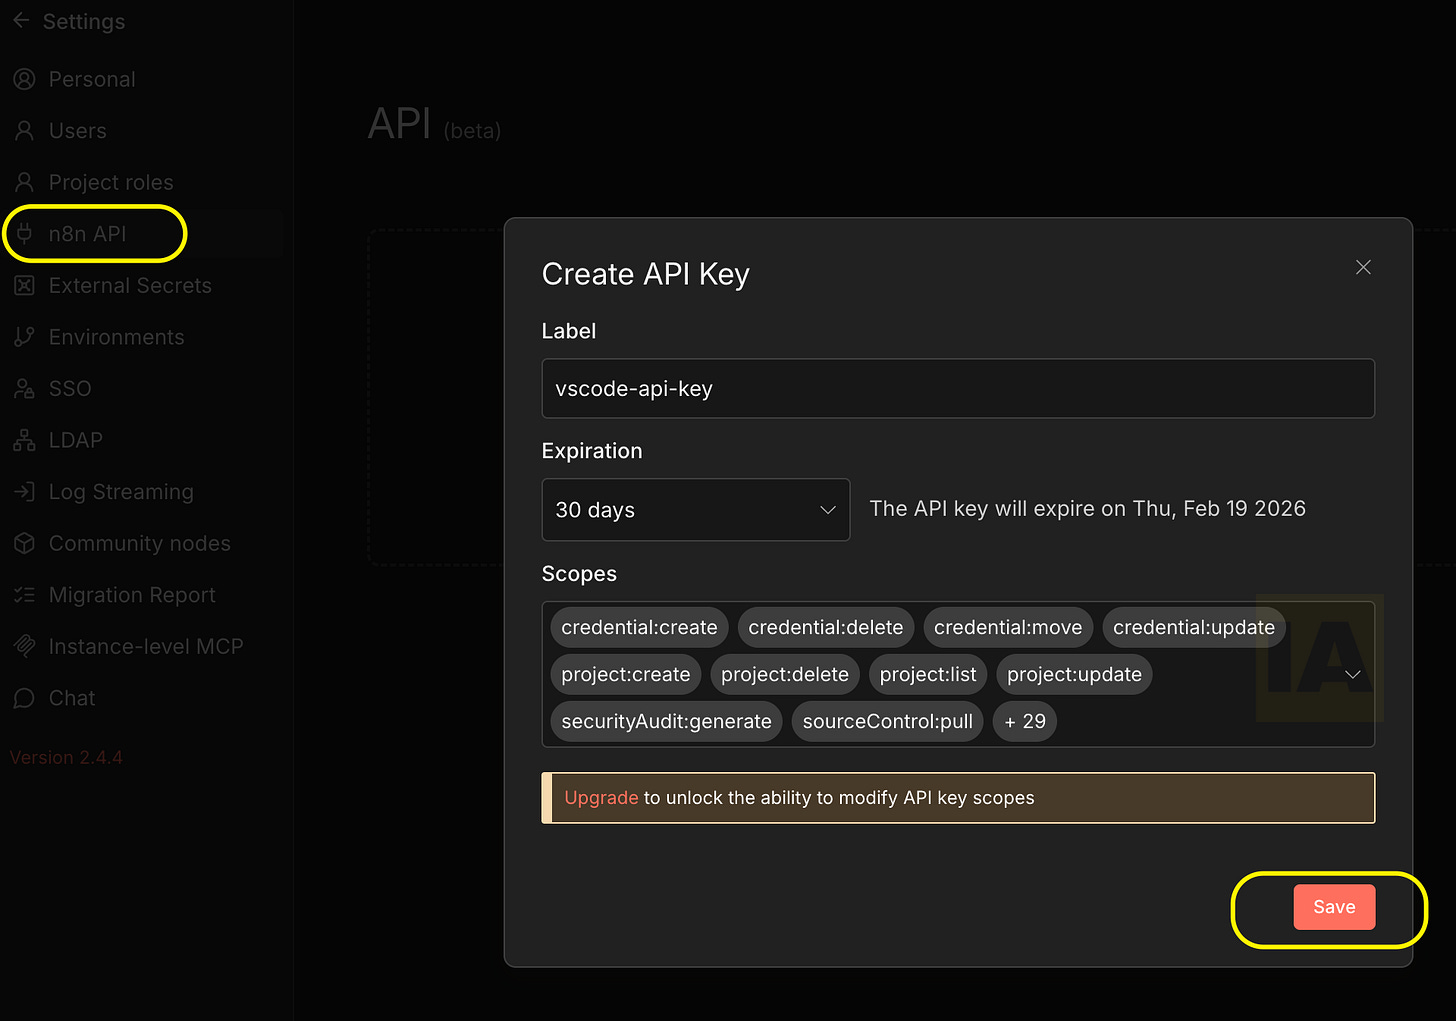Open Log Streaming via its arrow icon
This screenshot has width=1456, height=1021.
pos(24,491)
